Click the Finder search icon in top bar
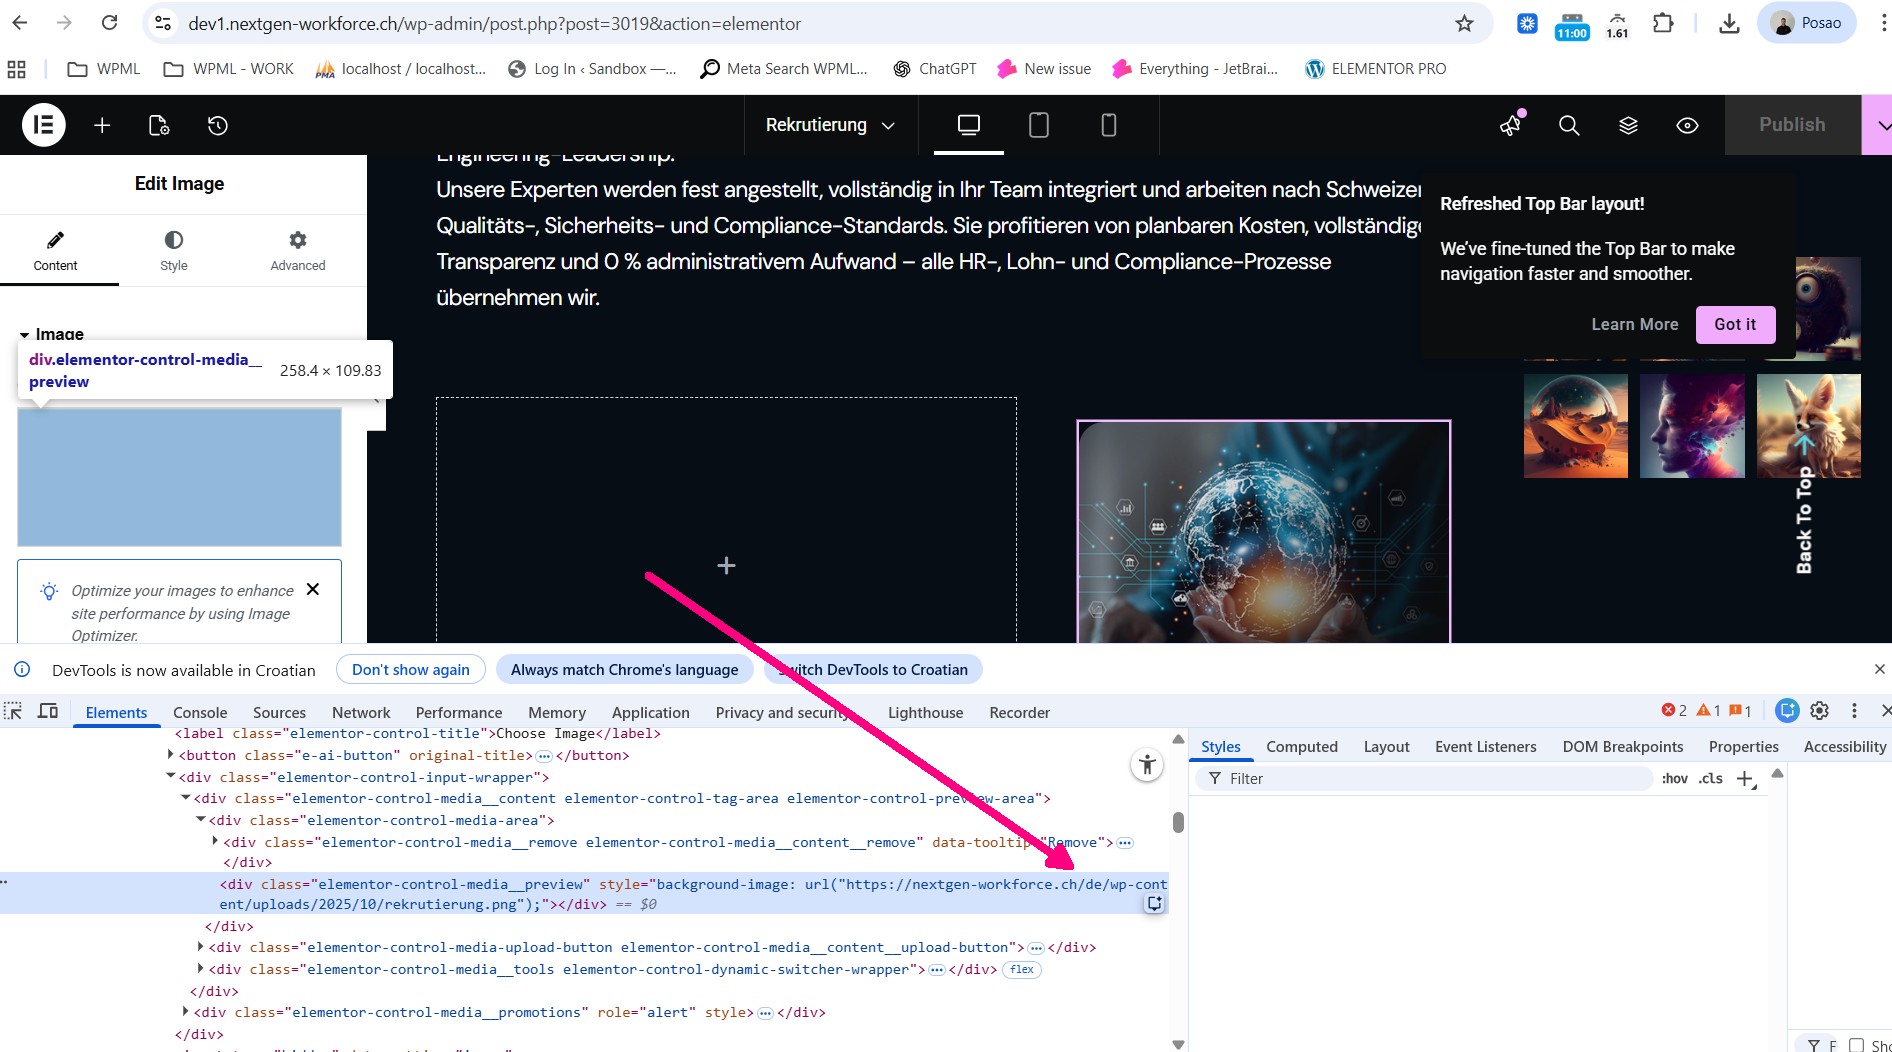 1569,125
